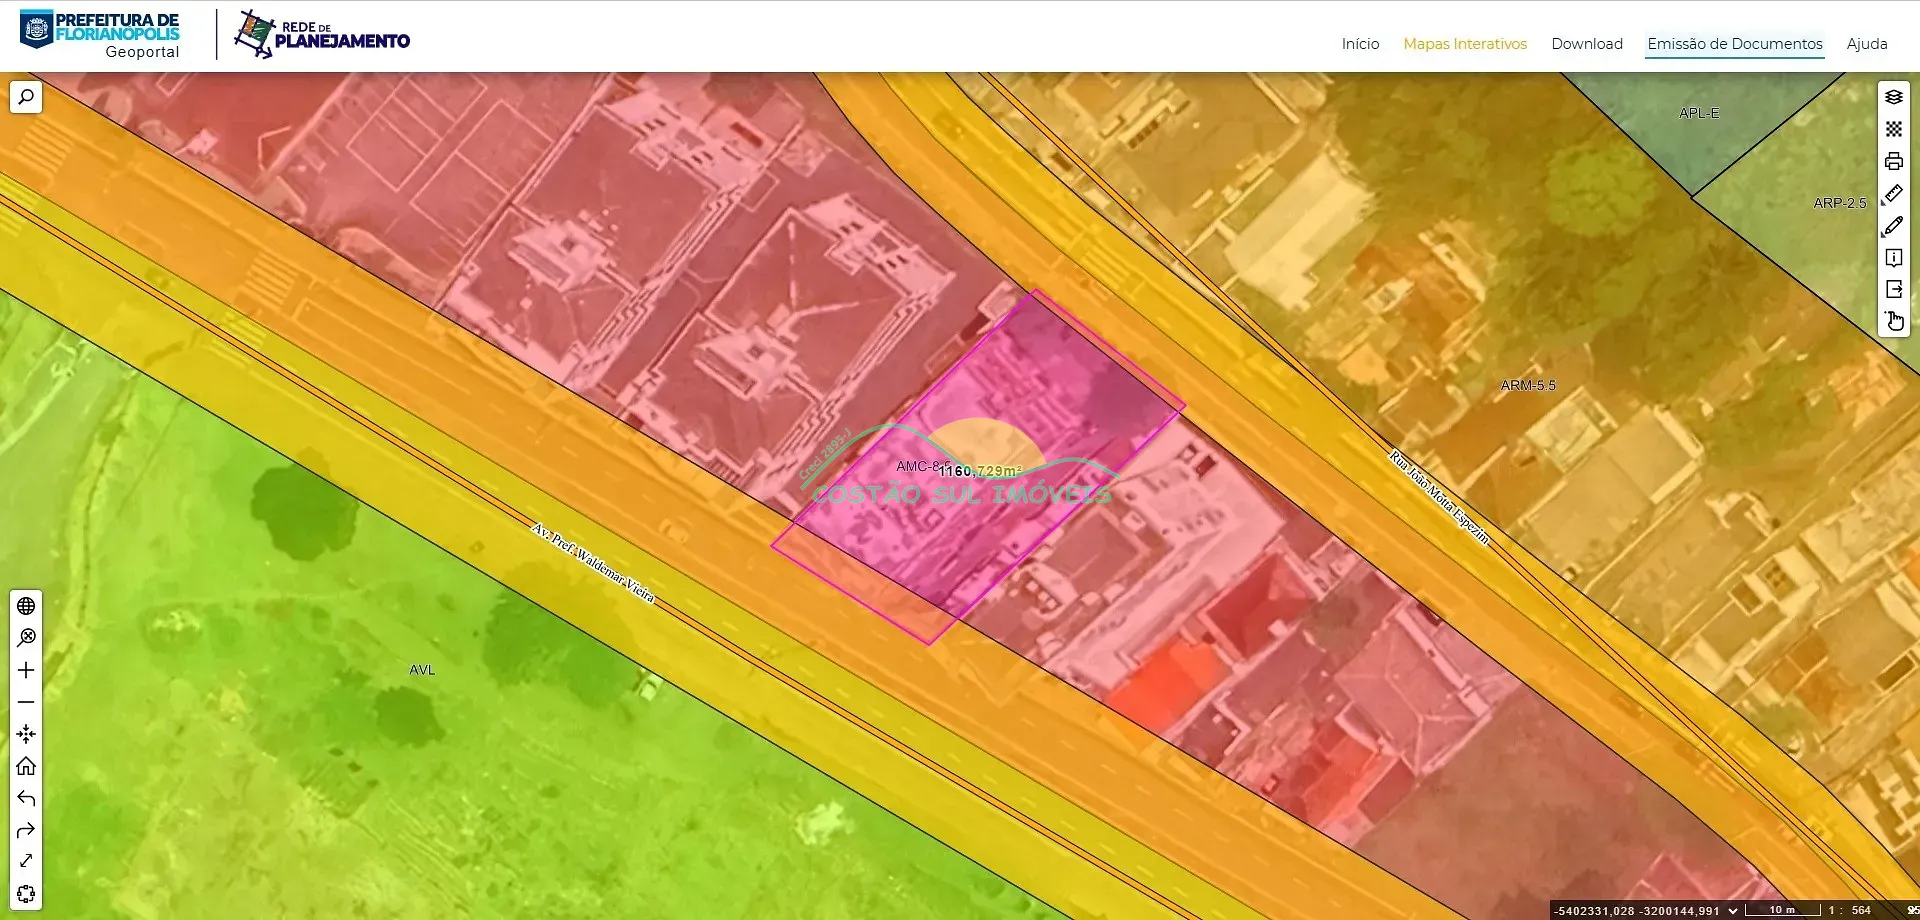Open the Ajuda menu item
This screenshot has height=920, width=1920.
[x=1867, y=44]
